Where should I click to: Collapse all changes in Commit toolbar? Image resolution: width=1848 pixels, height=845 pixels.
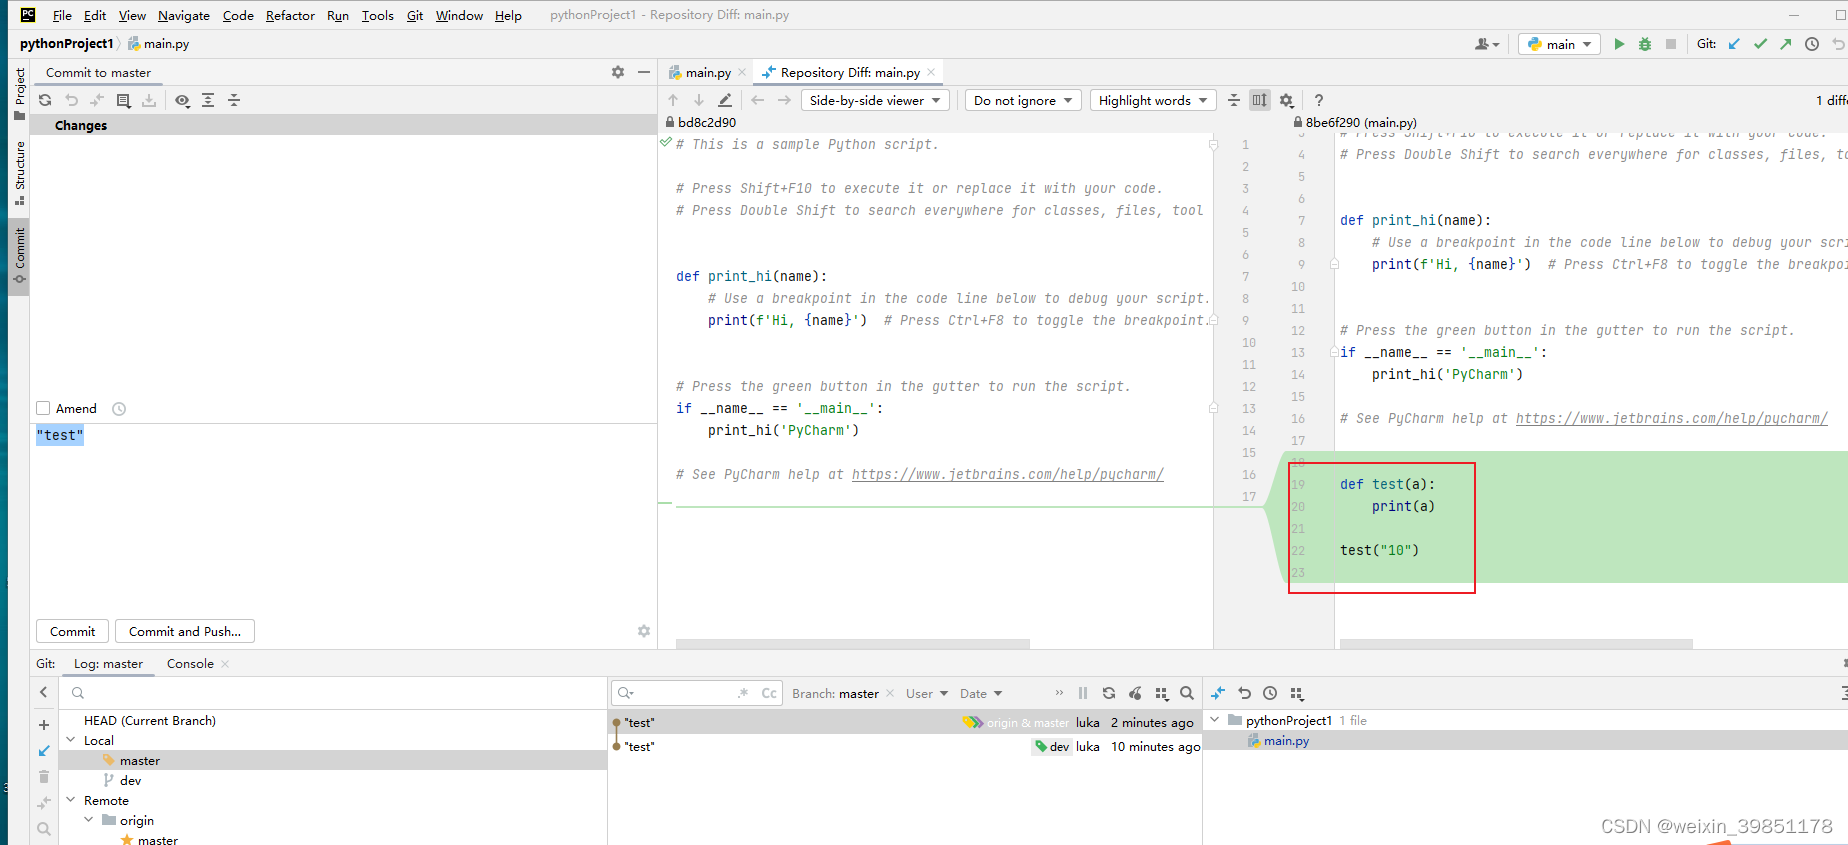click(234, 100)
